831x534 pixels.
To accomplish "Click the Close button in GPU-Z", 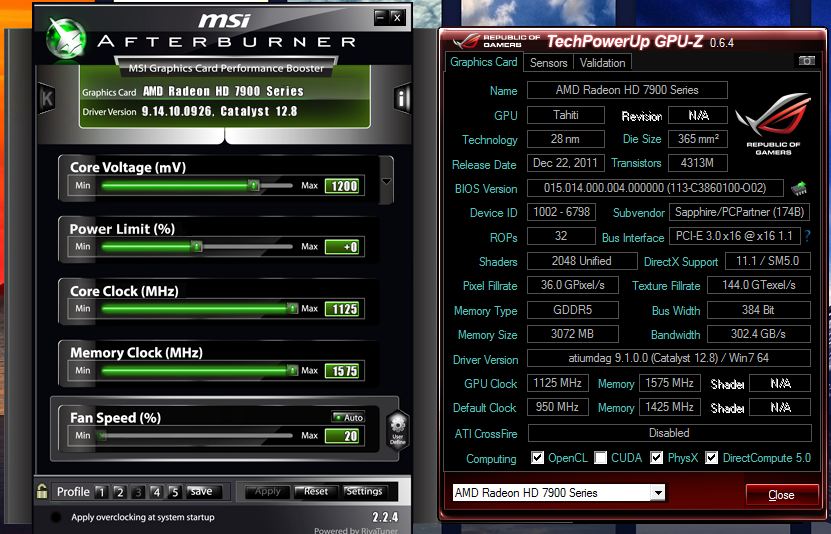I will [781, 495].
